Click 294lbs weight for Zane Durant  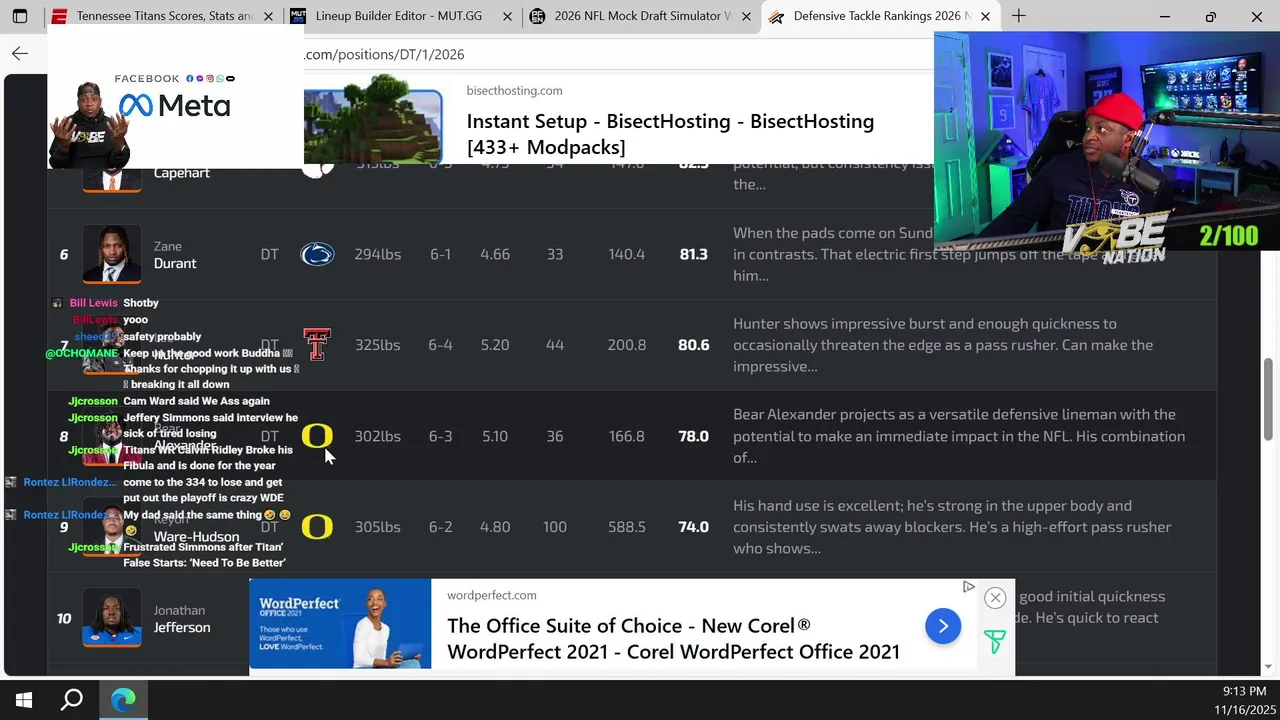[x=378, y=254]
